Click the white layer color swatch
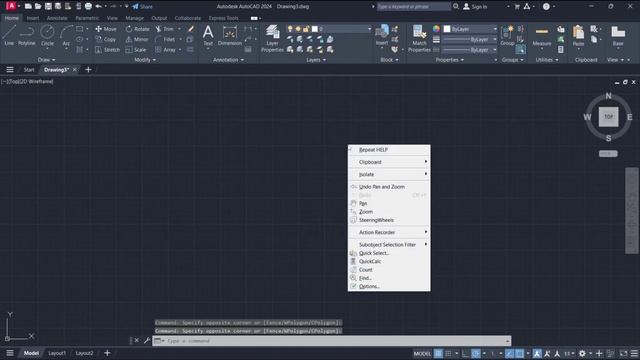640x360 pixels. (x=315, y=29)
